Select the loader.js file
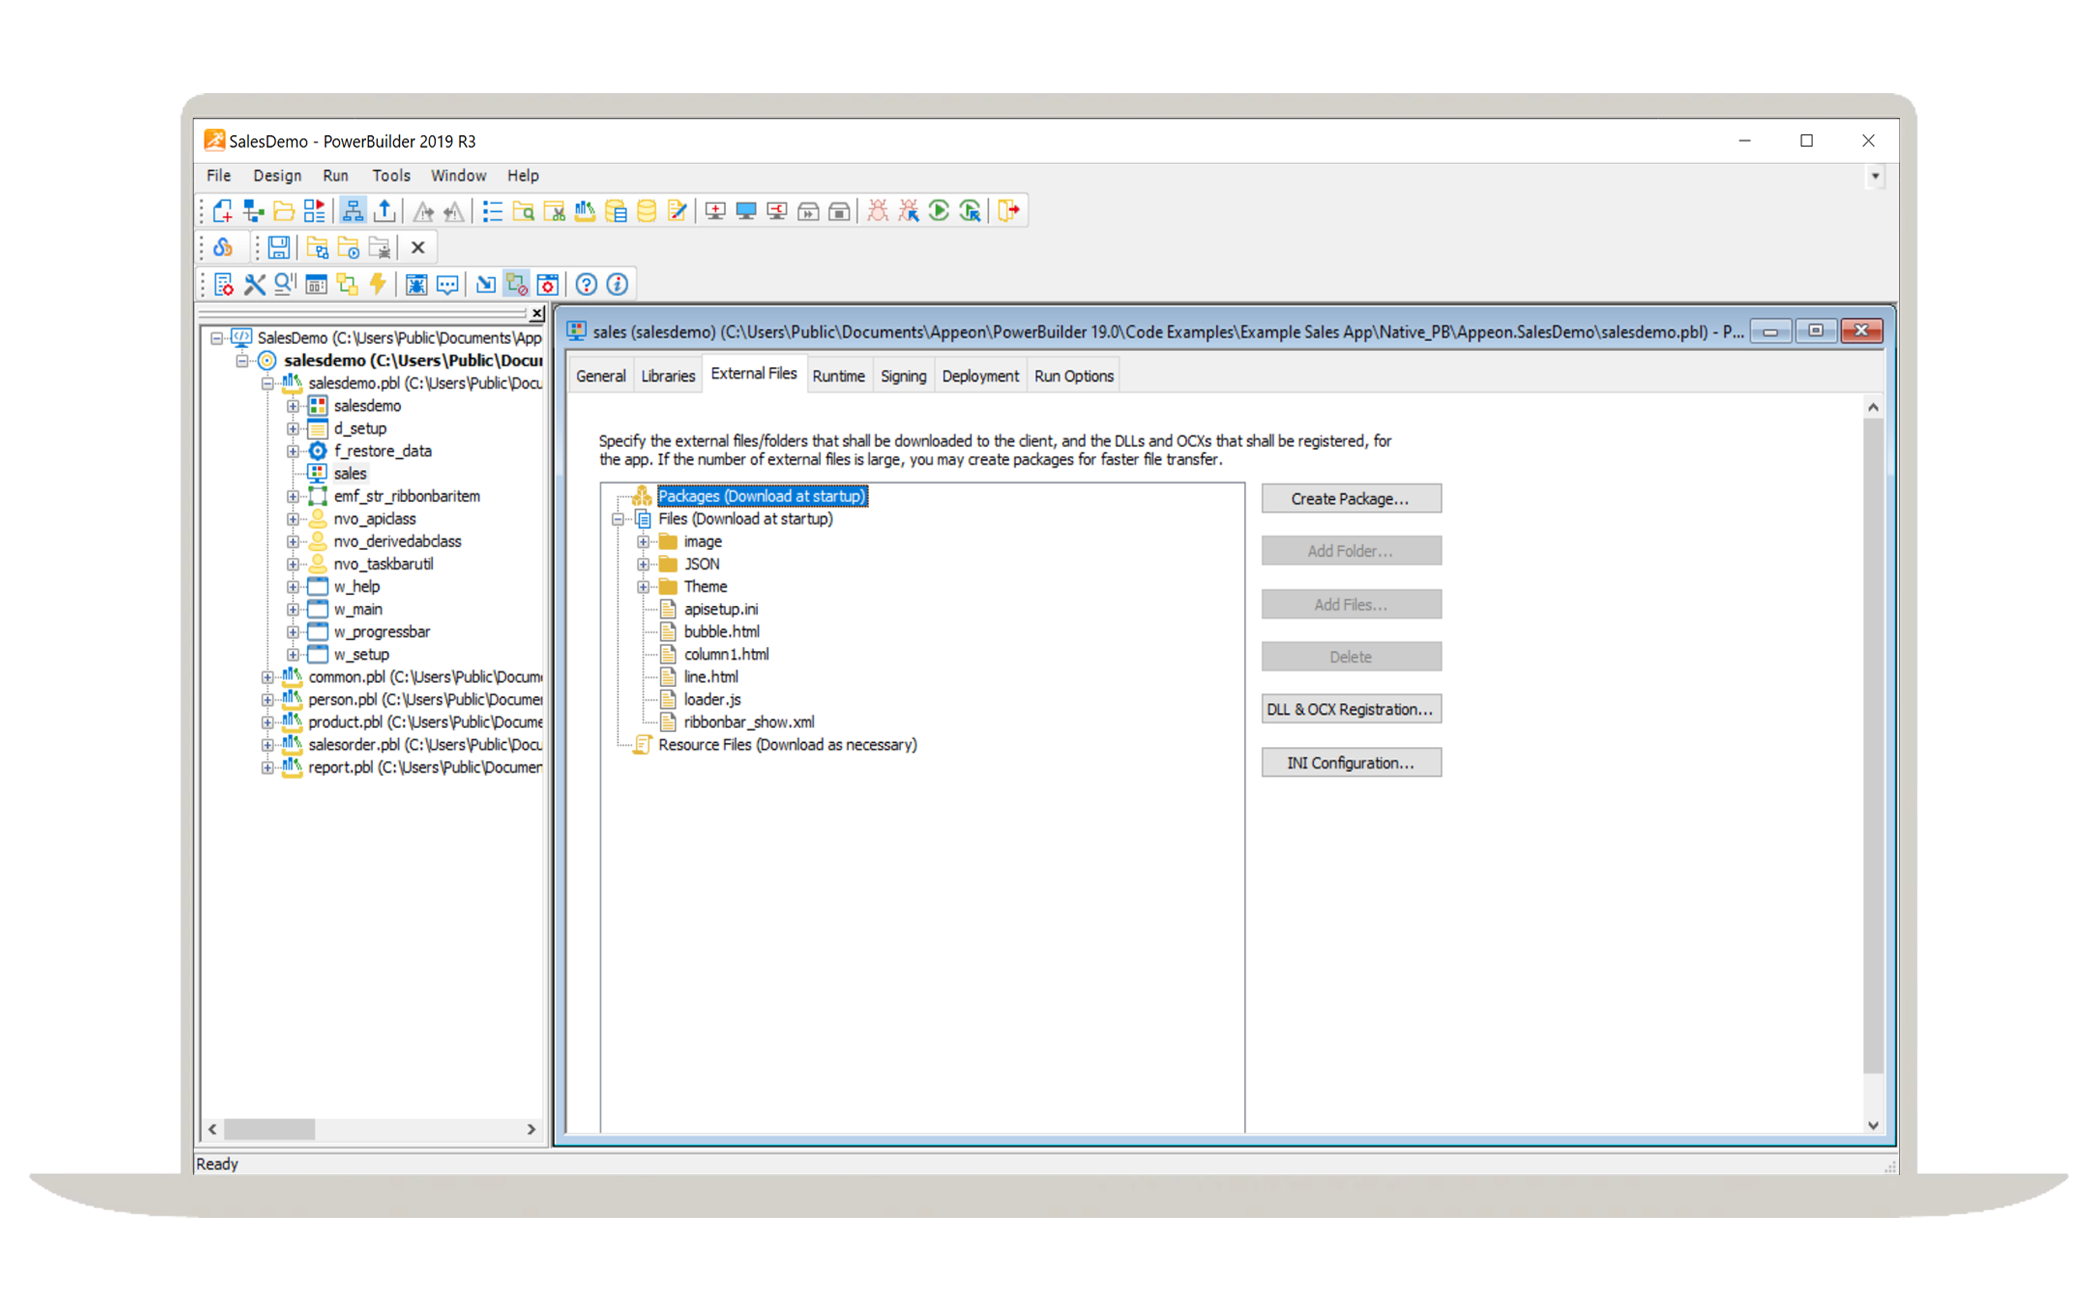The image size is (2099, 1312). (711, 699)
